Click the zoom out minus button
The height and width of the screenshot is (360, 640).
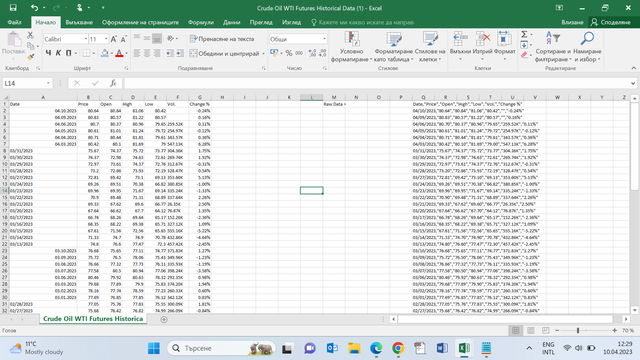pos(557,331)
